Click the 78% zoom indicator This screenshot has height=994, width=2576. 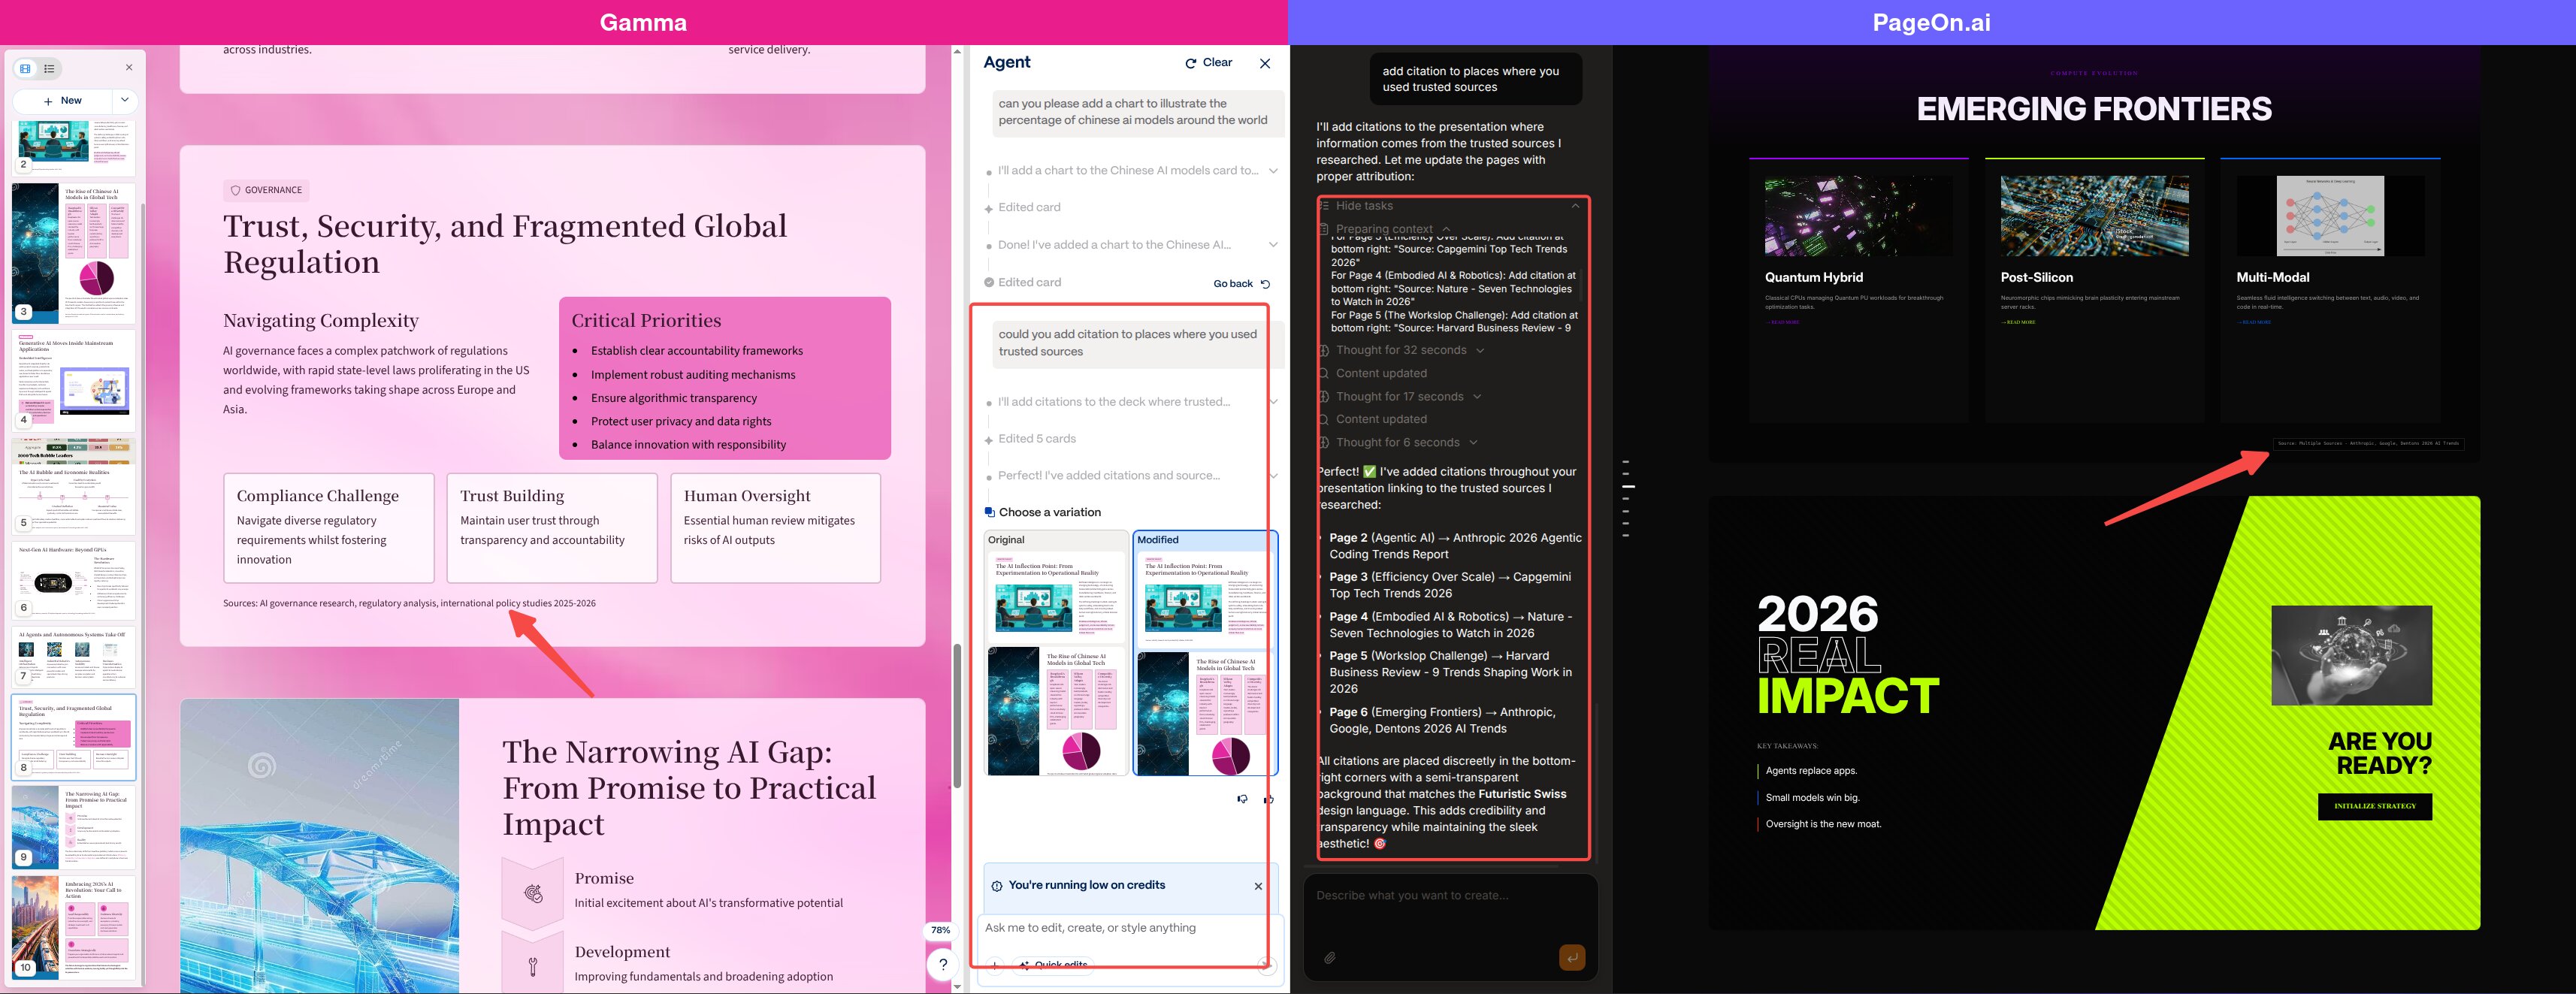(x=940, y=930)
